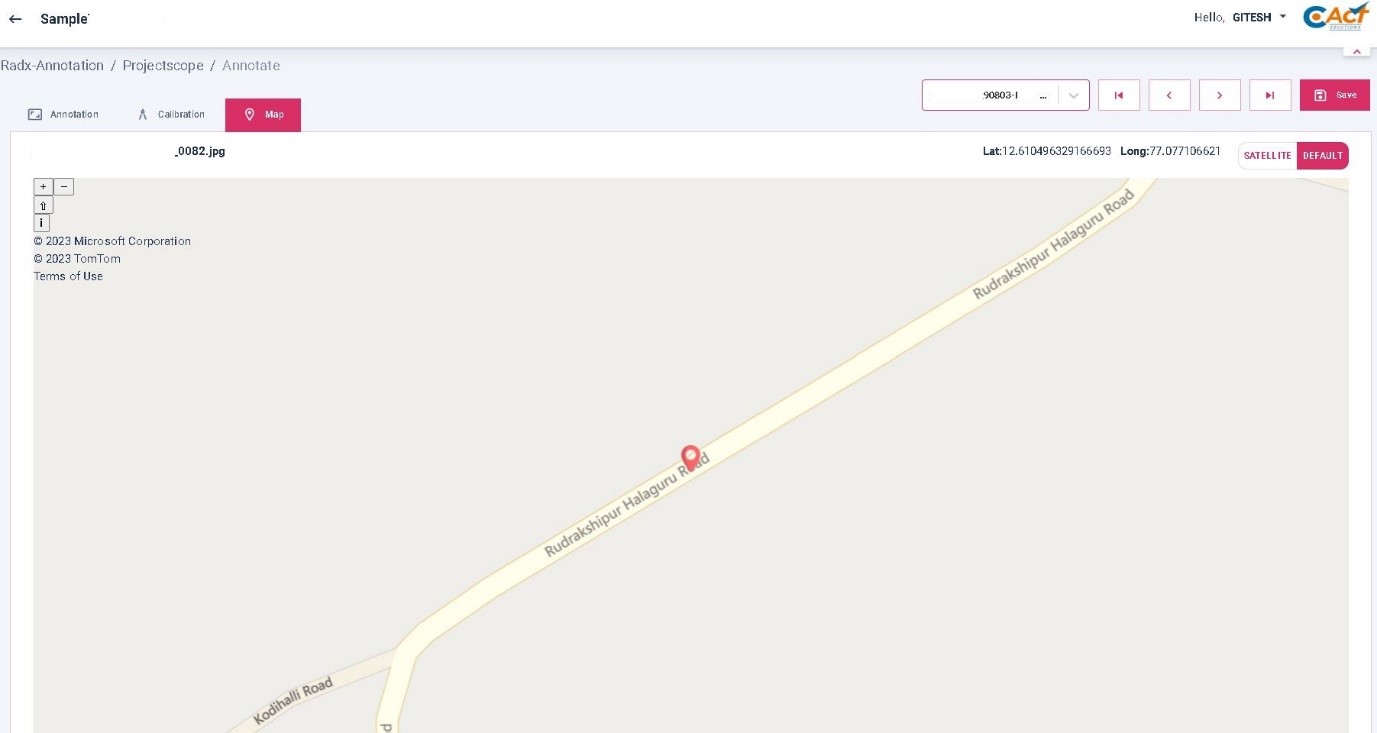The height and width of the screenshot is (733, 1377).
Task: Open the 90803-I file dropdown
Action: 1005,95
